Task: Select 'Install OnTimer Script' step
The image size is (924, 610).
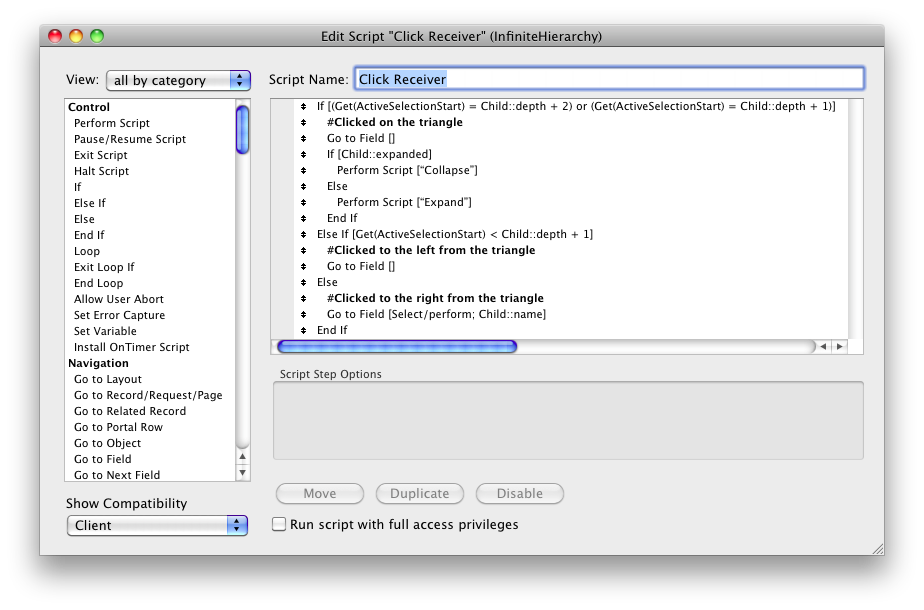Action: coord(131,347)
